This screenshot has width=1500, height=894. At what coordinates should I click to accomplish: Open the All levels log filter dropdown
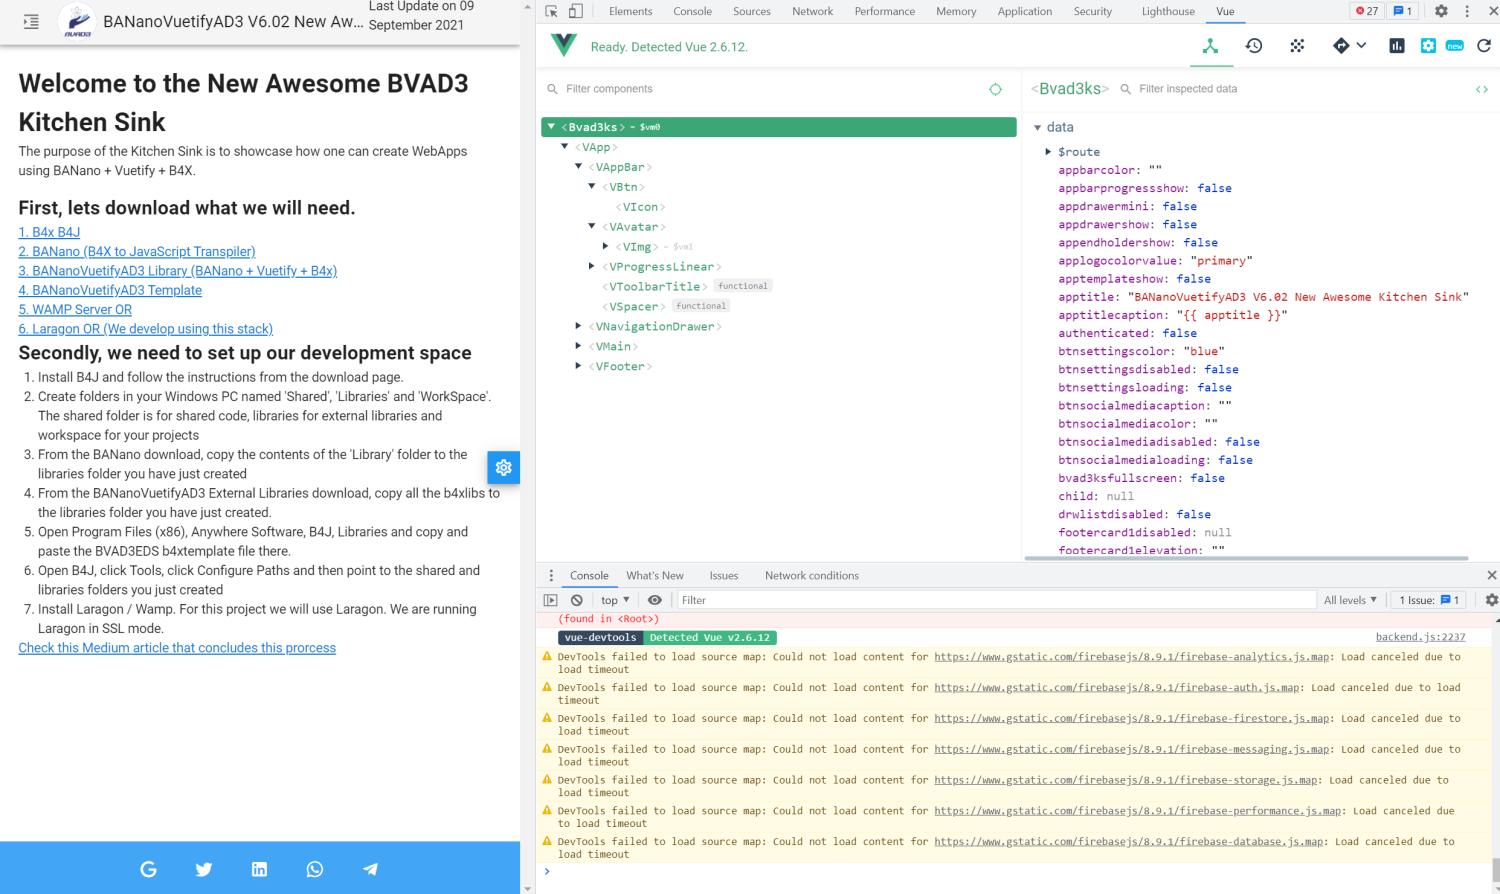click(x=1350, y=600)
